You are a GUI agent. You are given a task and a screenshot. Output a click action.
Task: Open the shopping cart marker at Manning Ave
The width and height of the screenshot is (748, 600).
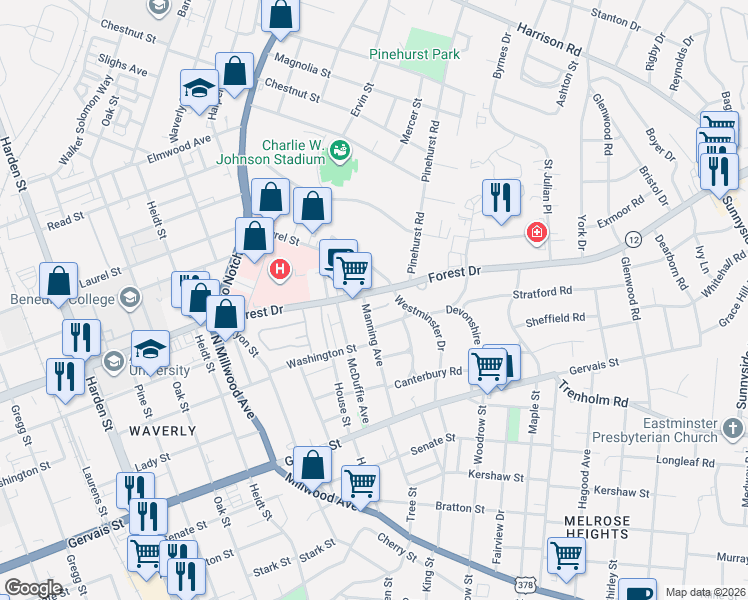(x=353, y=272)
